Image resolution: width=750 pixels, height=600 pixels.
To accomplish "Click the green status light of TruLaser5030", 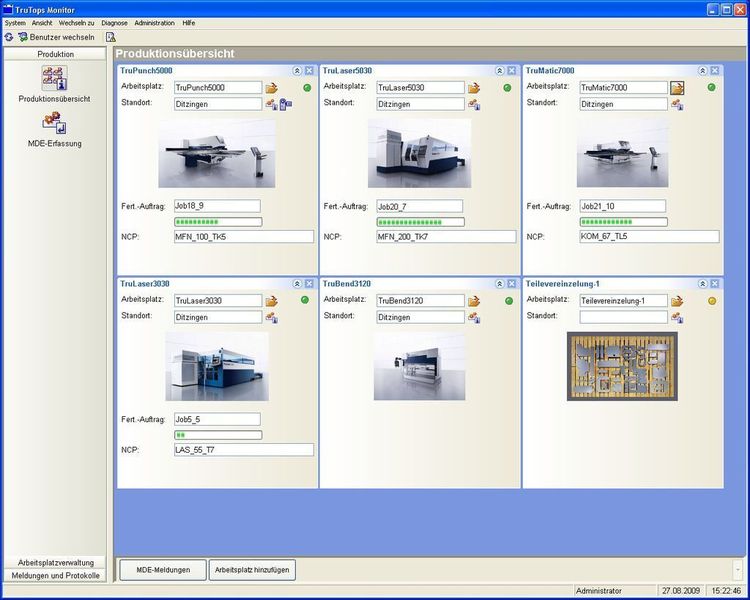I will click(507, 88).
